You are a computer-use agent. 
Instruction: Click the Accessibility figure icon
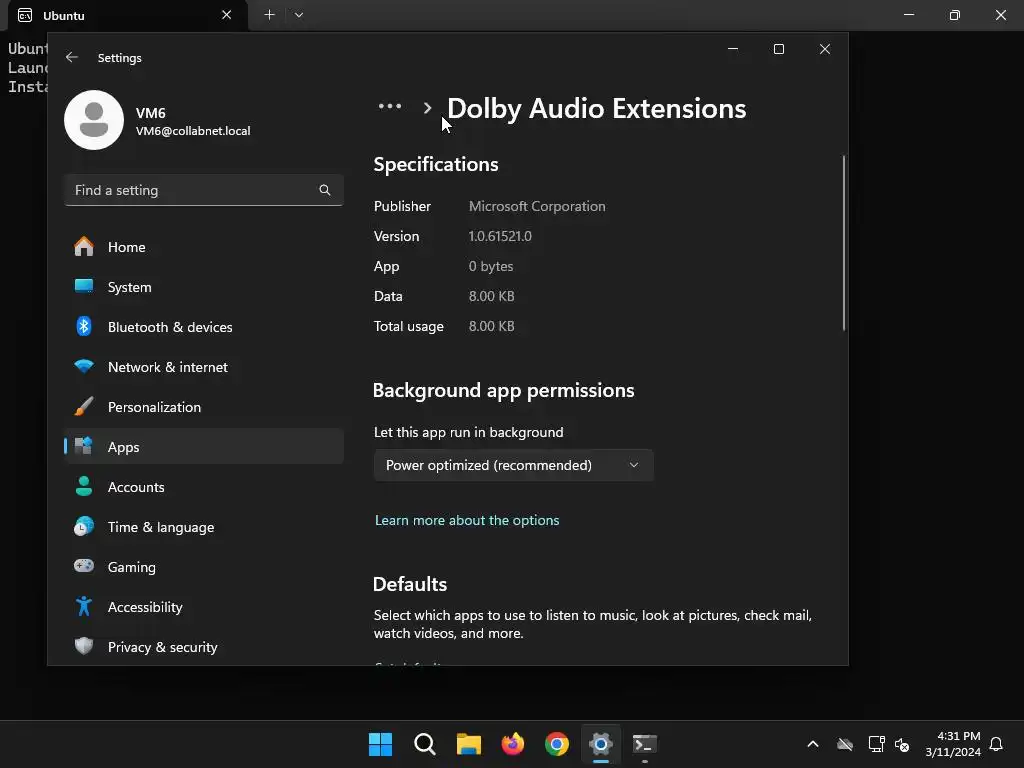click(84, 607)
